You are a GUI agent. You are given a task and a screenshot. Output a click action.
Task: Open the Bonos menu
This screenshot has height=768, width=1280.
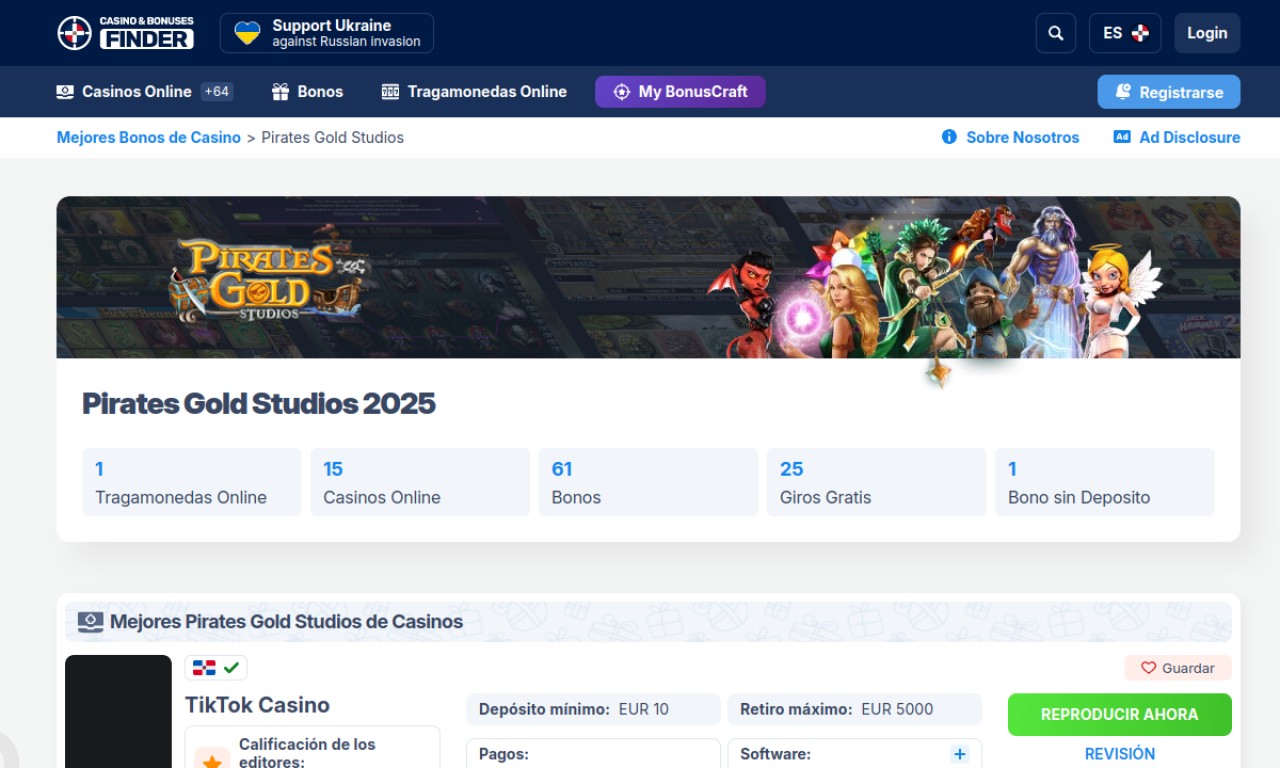[307, 92]
